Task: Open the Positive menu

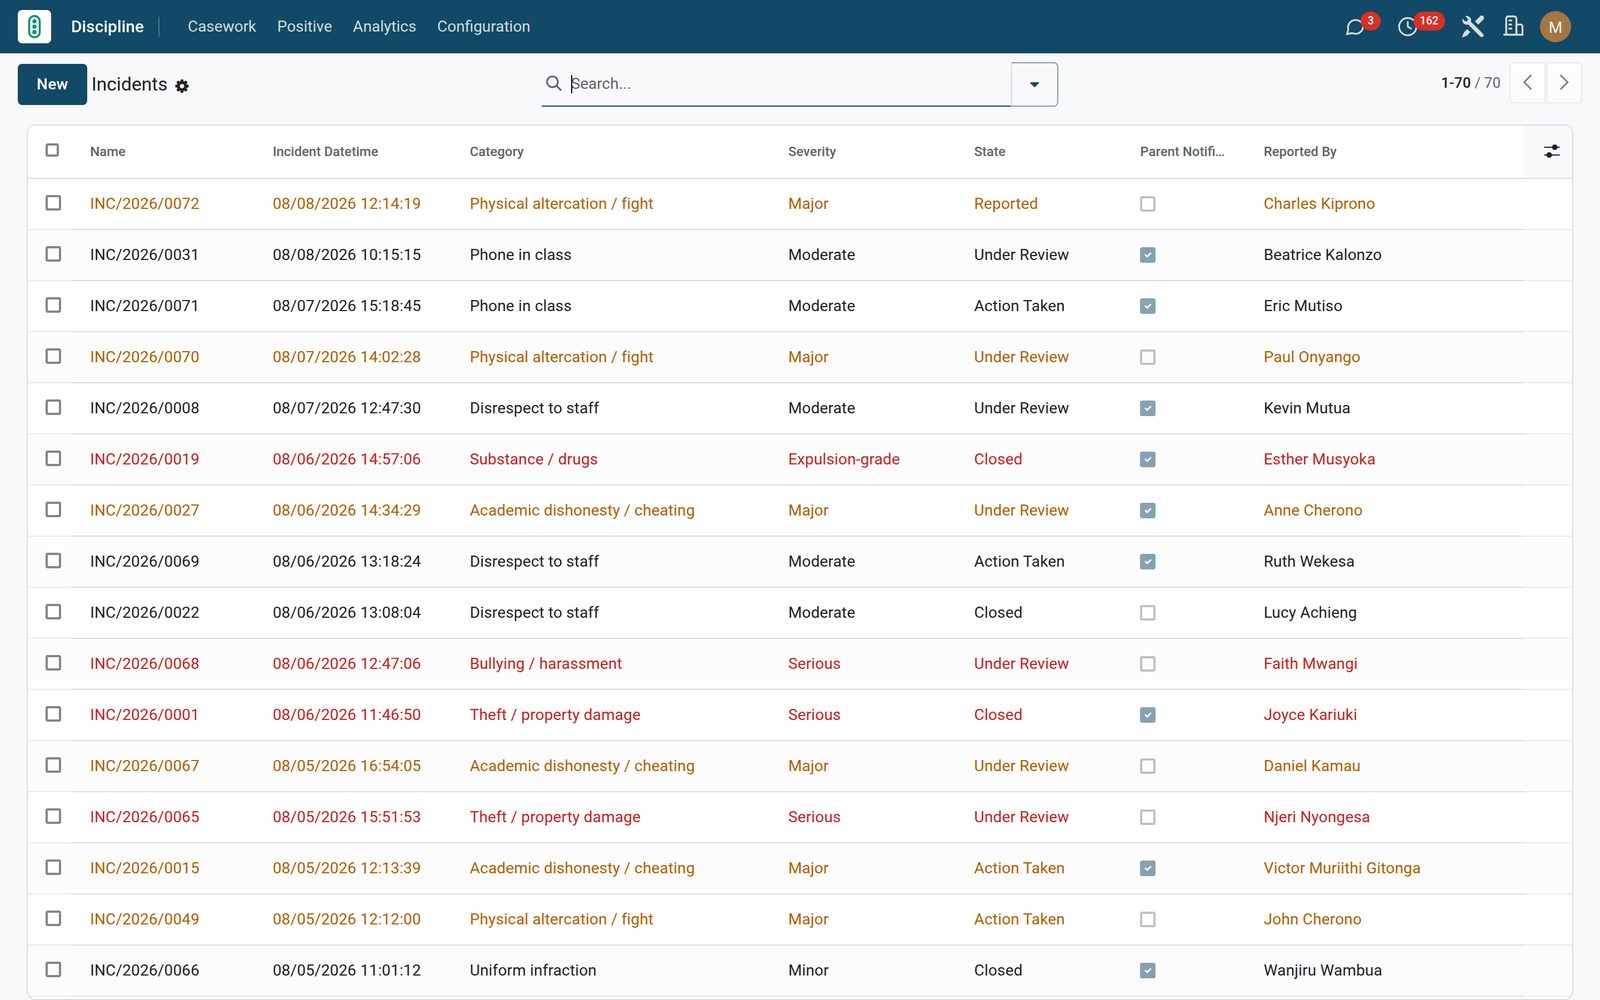Action: pos(304,27)
